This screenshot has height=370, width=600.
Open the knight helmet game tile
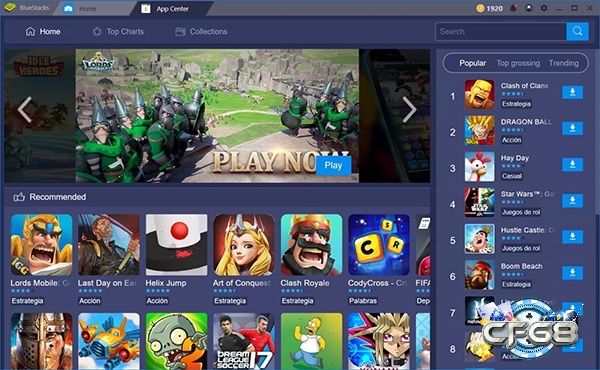pyautogui.click(x=41, y=341)
